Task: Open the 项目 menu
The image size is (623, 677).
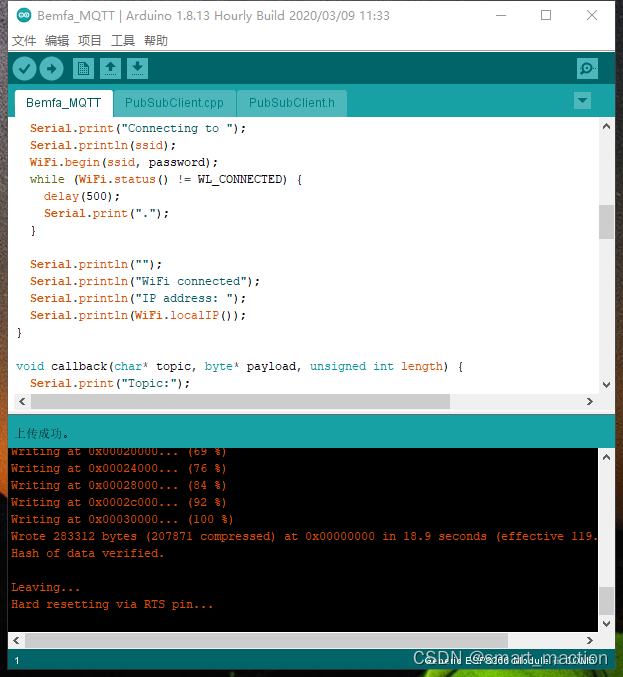Action: point(89,41)
